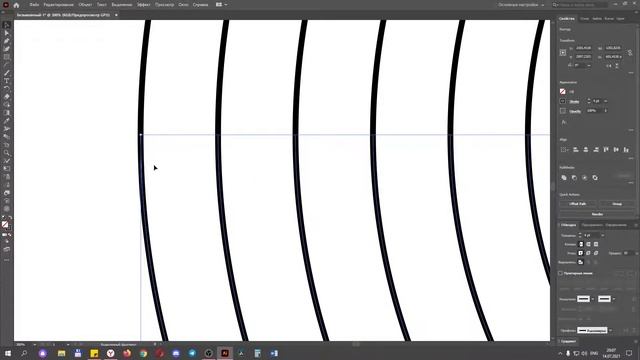
Task: Open the end arrowhead dropdown
Action: coord(613,299)
